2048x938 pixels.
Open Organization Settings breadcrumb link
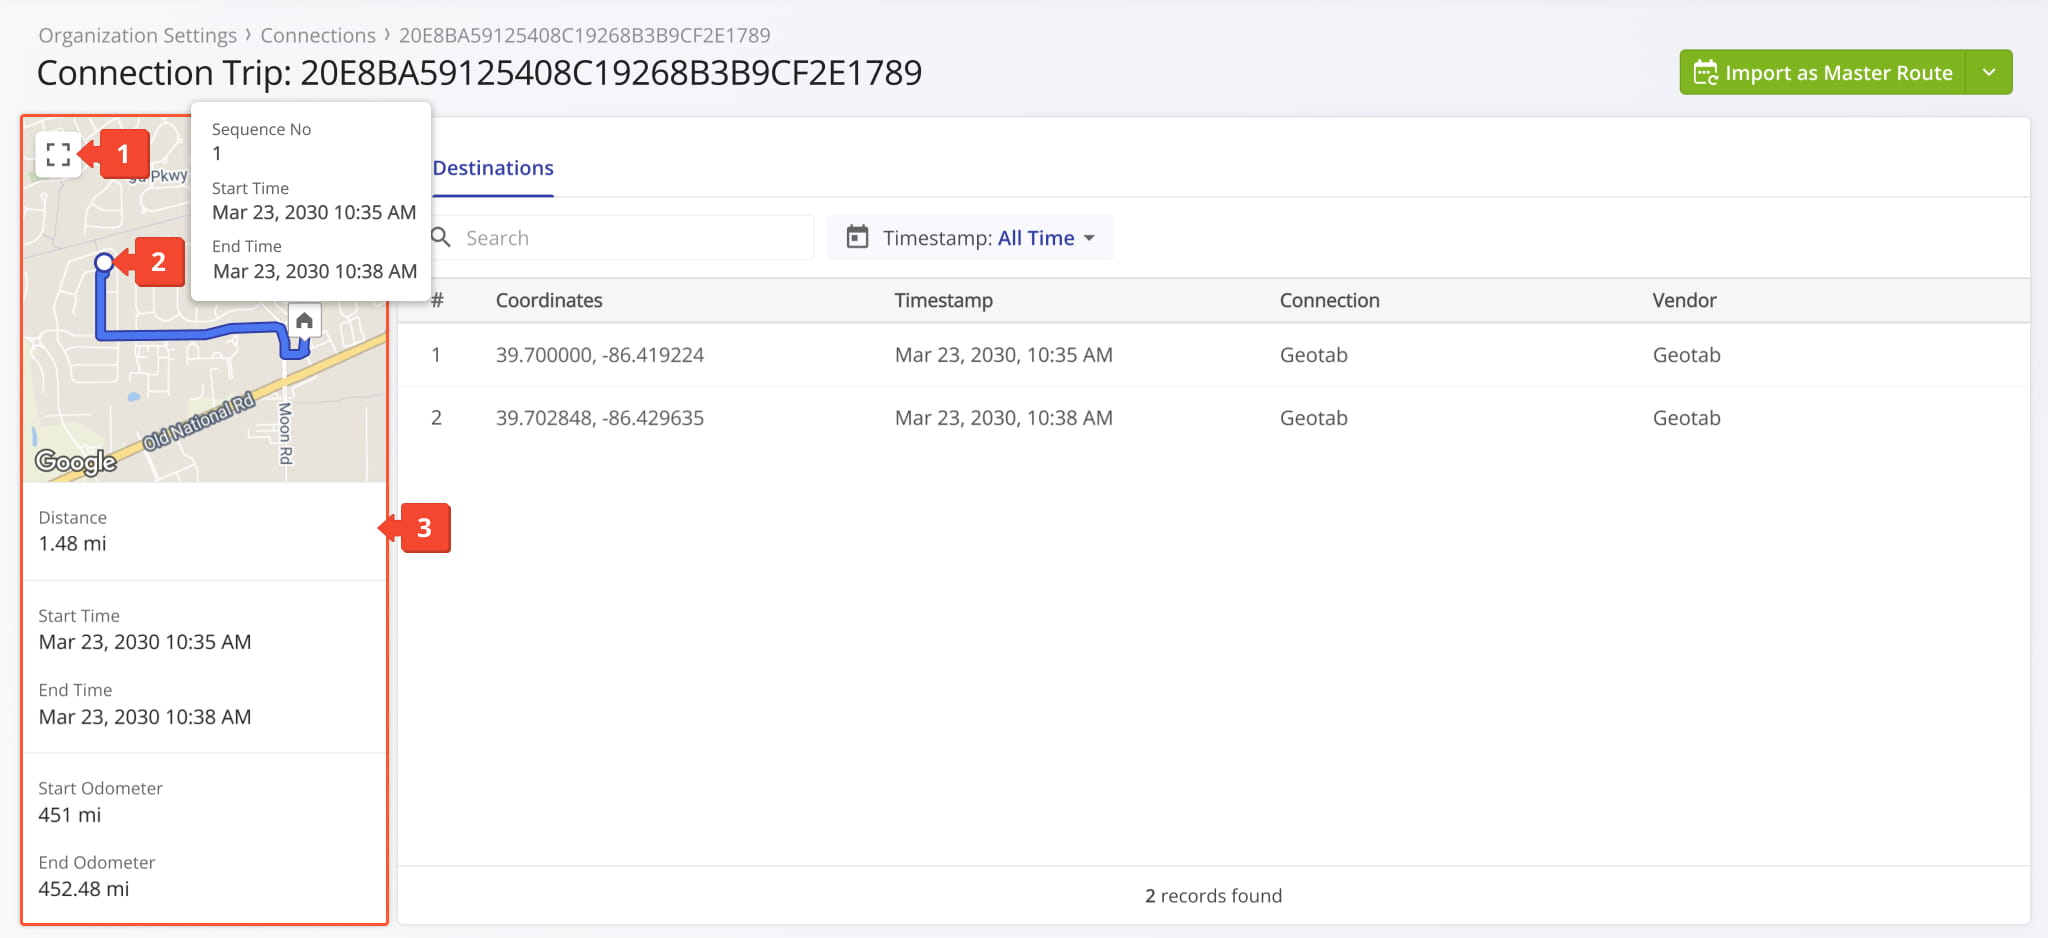(138, 35)
